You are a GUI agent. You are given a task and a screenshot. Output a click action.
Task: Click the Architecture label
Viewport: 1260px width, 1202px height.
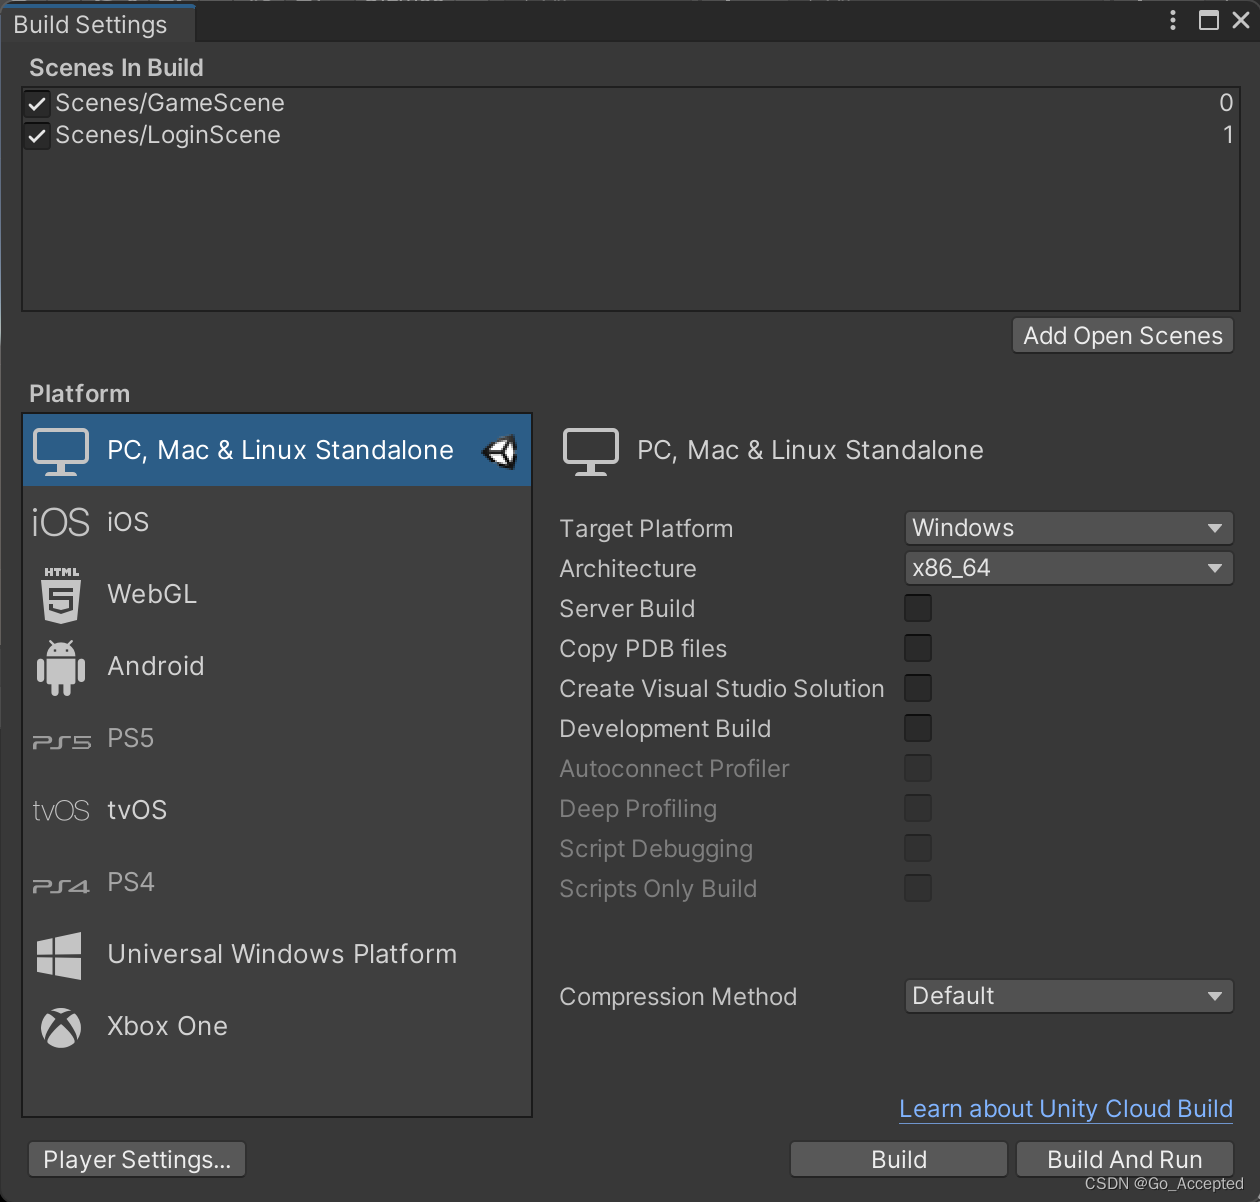tap(628, 569)
